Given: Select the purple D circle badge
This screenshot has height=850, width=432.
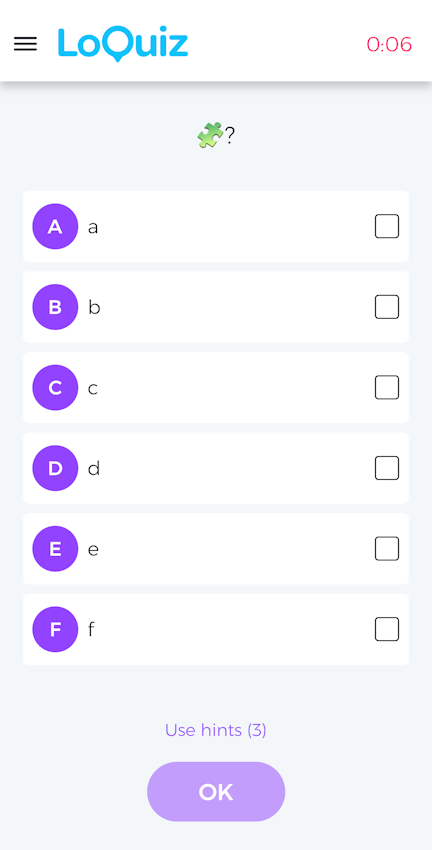Looking at the screenshot, I should [55, 468].
